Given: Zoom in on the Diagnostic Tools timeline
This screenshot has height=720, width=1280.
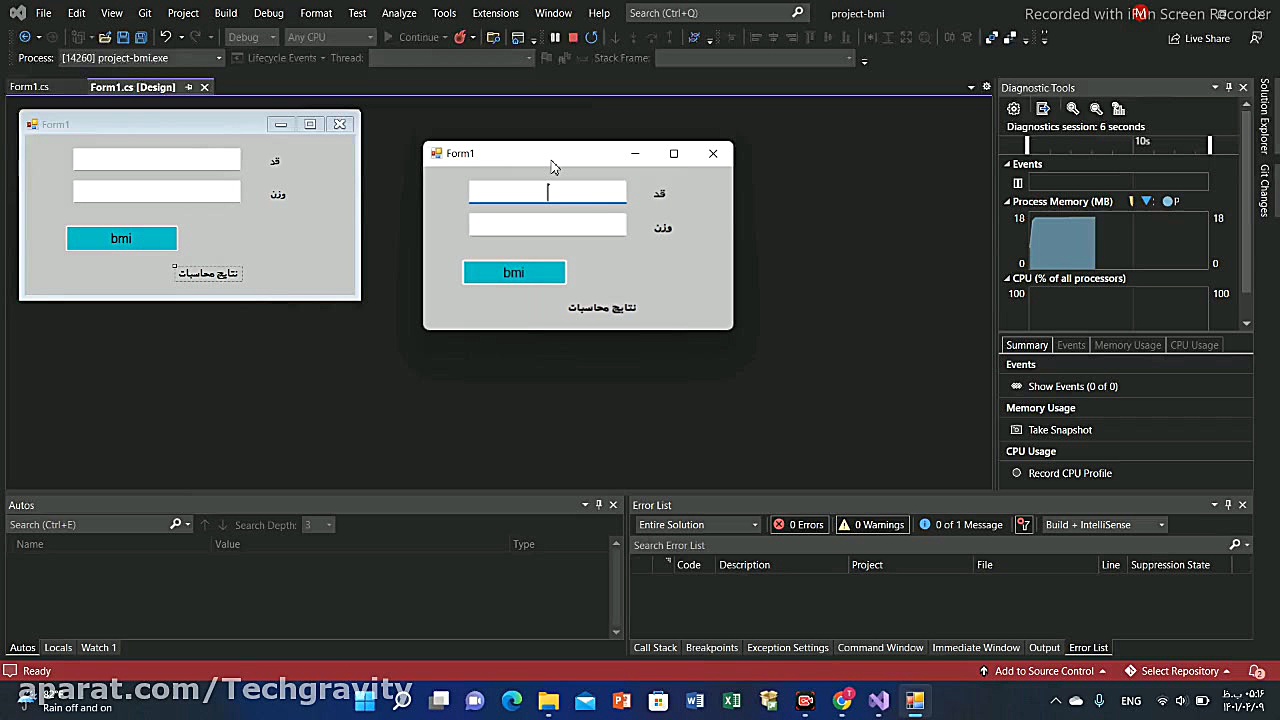Looking at the screenshot, I should 1073,108.
